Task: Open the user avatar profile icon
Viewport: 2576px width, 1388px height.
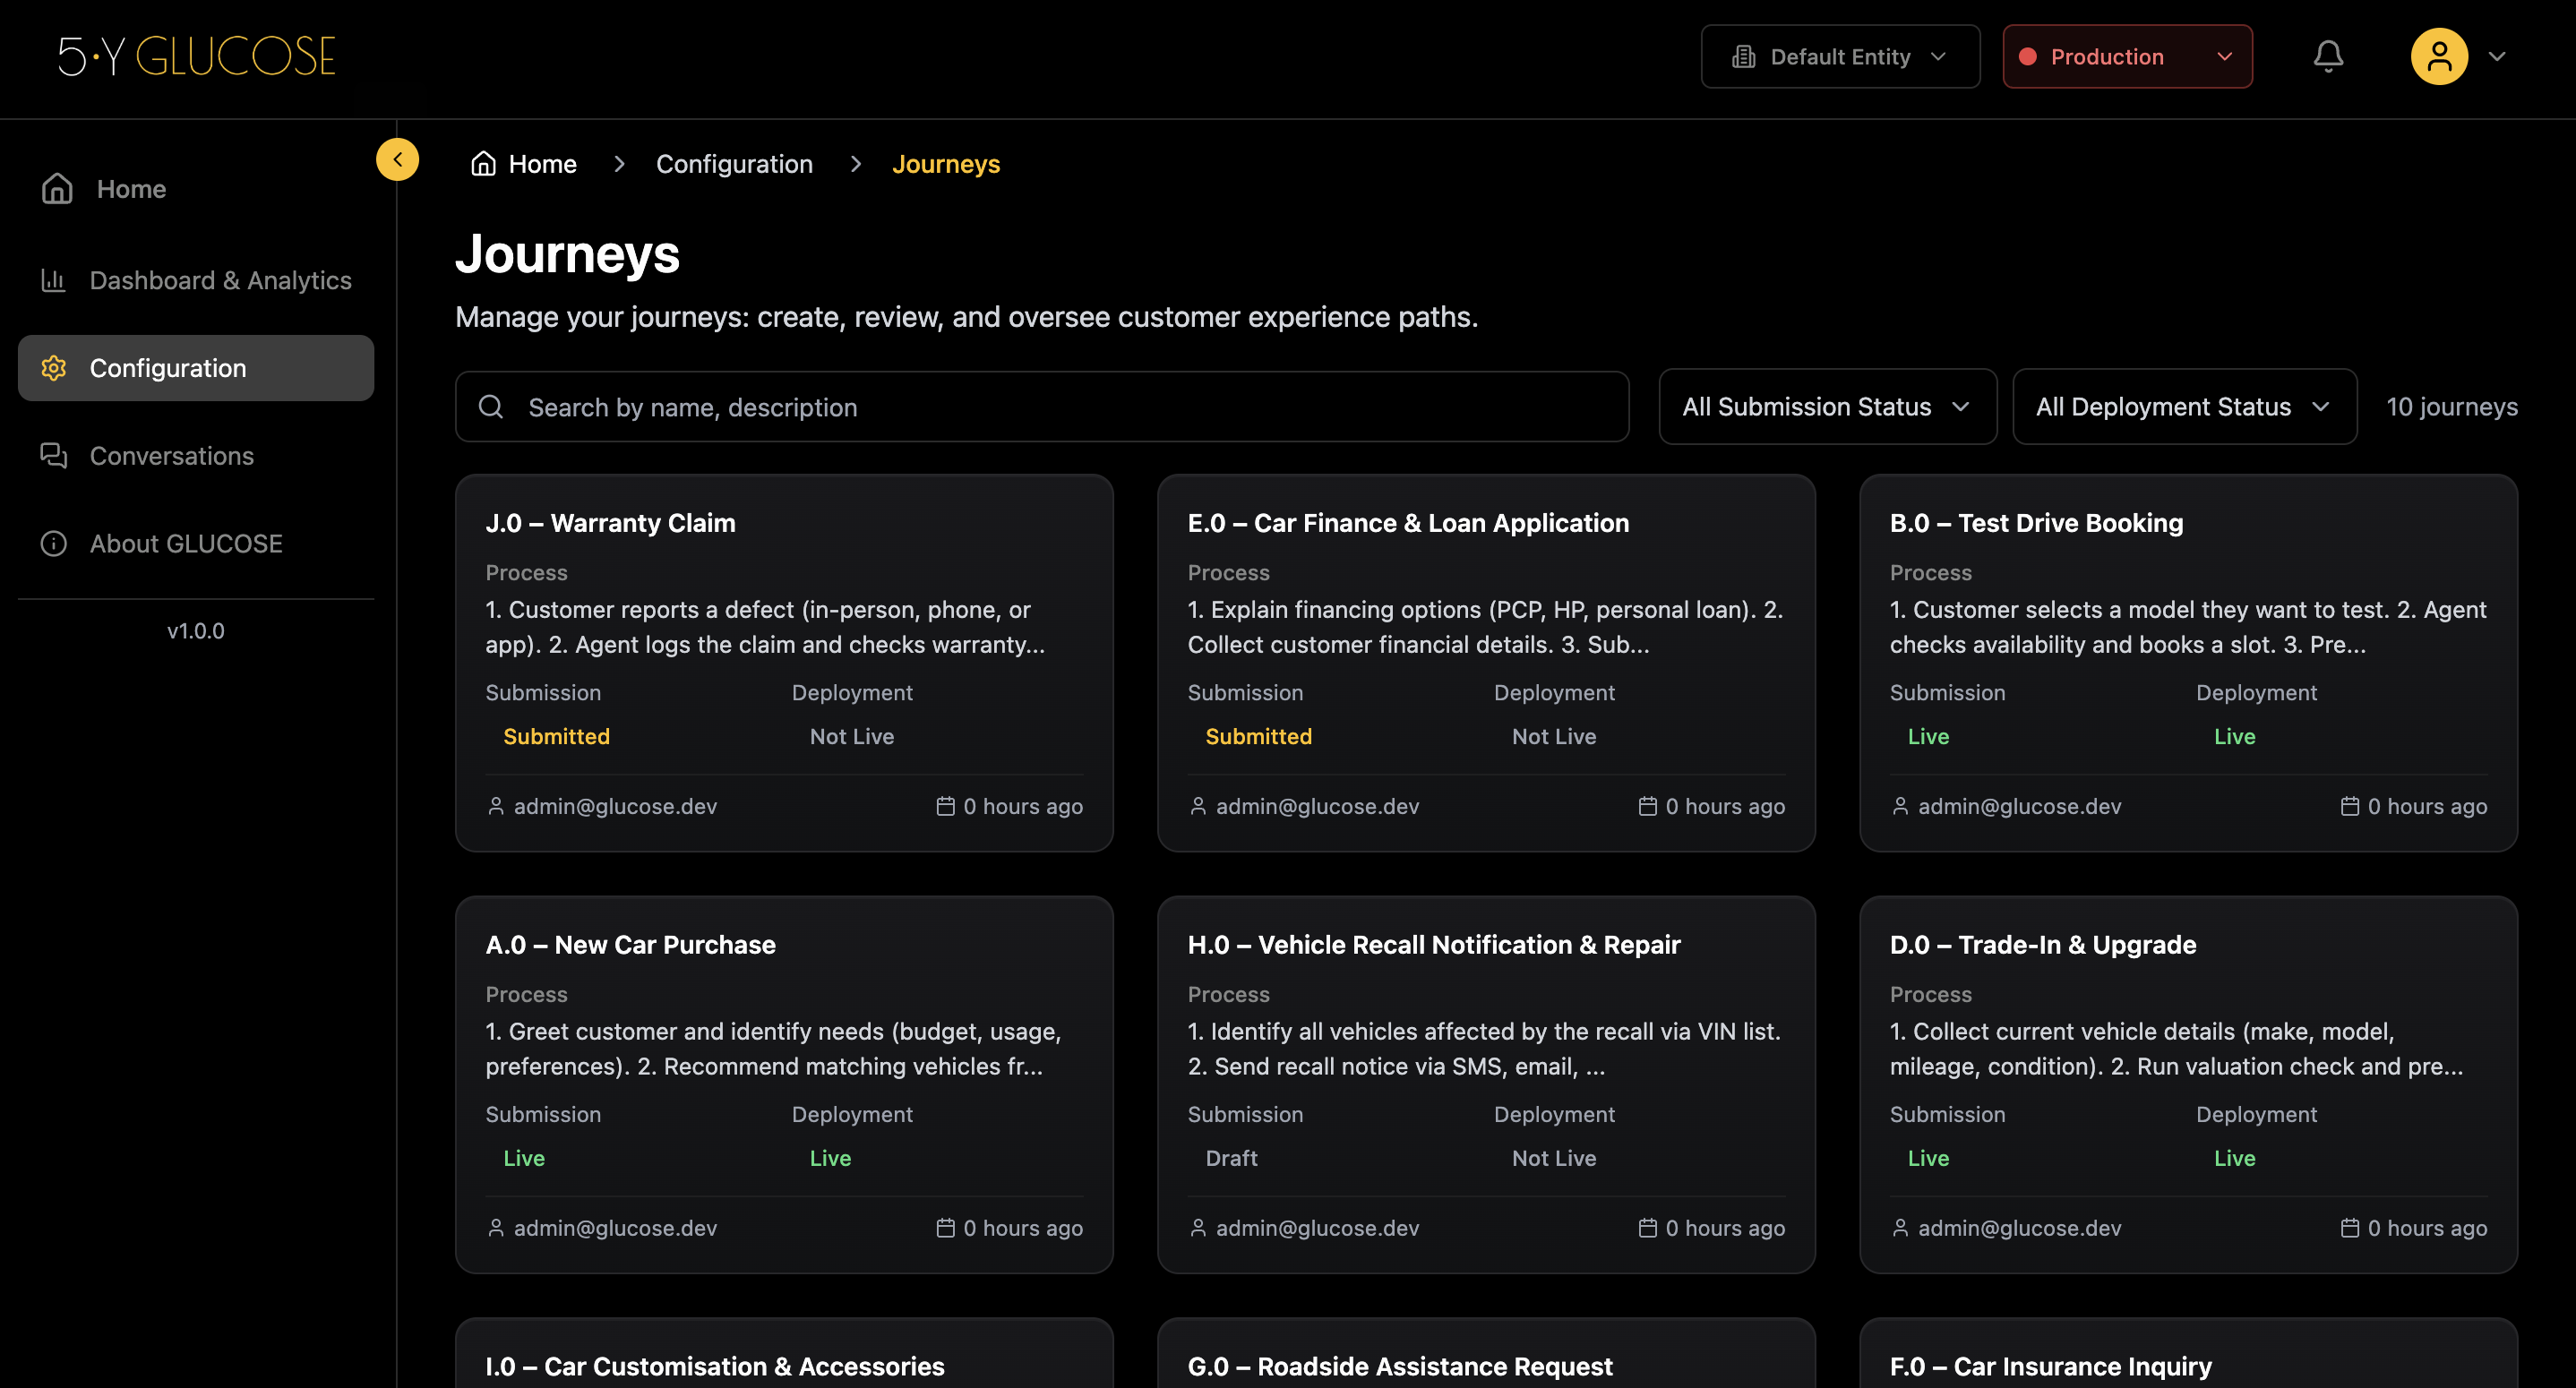Action: (2438, 56)
